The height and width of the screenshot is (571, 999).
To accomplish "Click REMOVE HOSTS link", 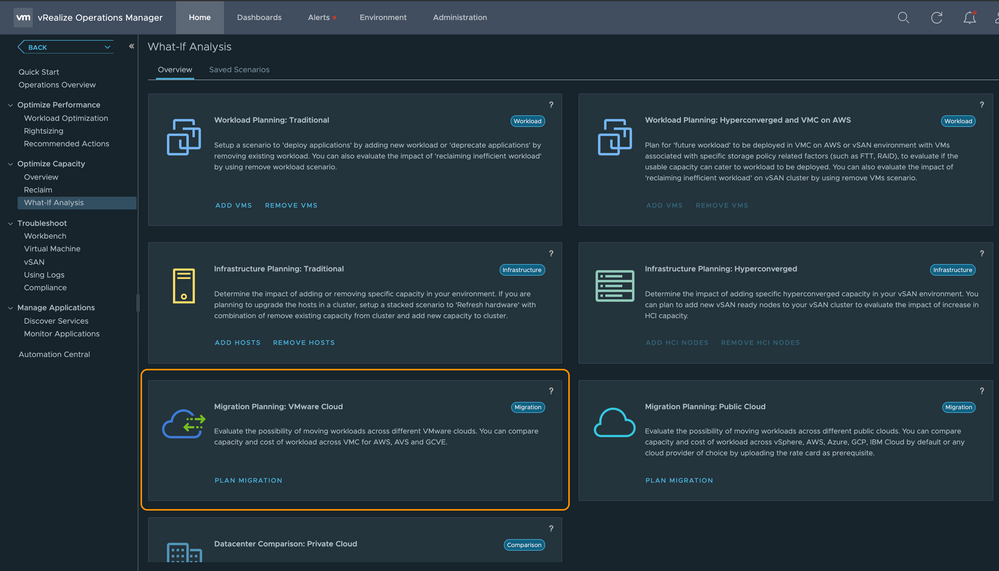I will coord(304,342).
